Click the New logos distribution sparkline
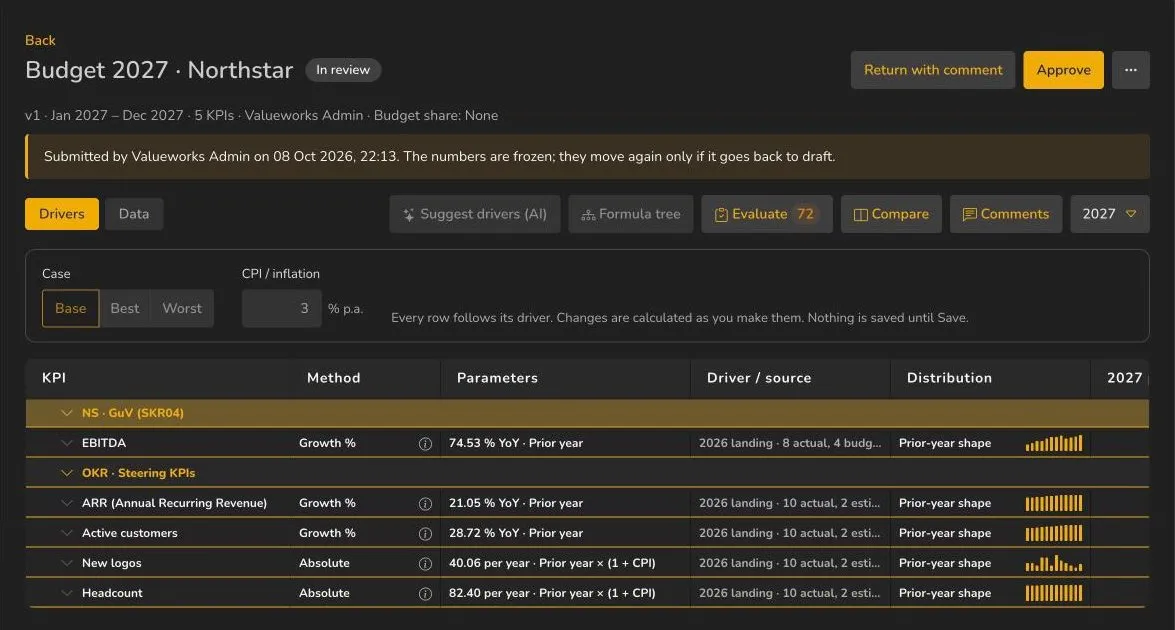1175x630 pixels. click(1054, 563)
